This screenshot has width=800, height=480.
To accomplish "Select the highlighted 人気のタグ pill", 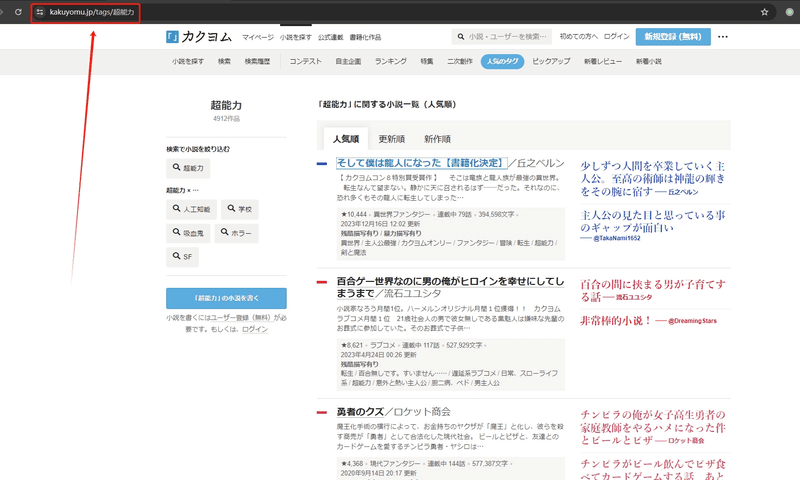I will tap(502, 61).
